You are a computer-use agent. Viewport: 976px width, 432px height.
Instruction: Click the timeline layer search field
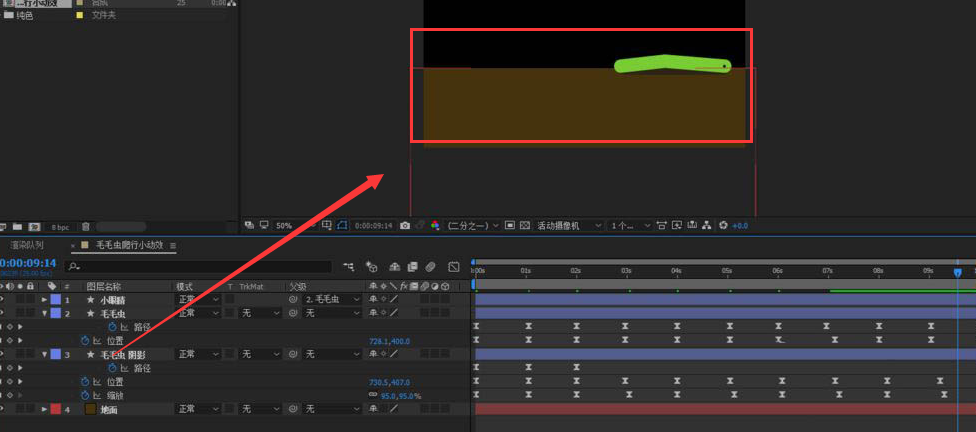(200, 267)
